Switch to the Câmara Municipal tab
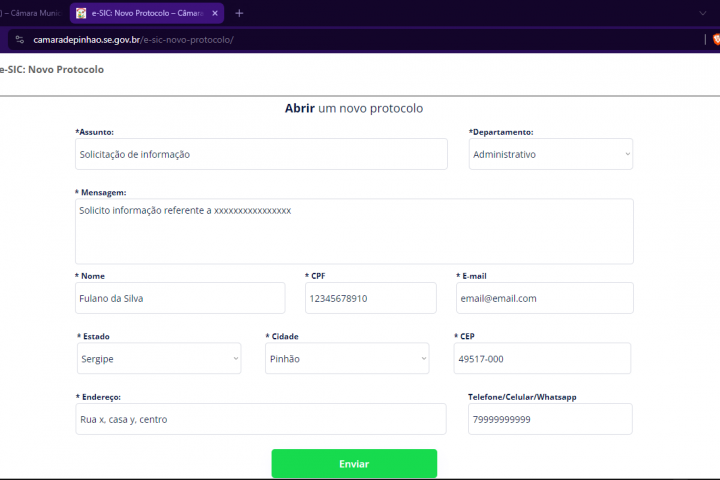This screenshot has width=720, height=480. point(30,13)
